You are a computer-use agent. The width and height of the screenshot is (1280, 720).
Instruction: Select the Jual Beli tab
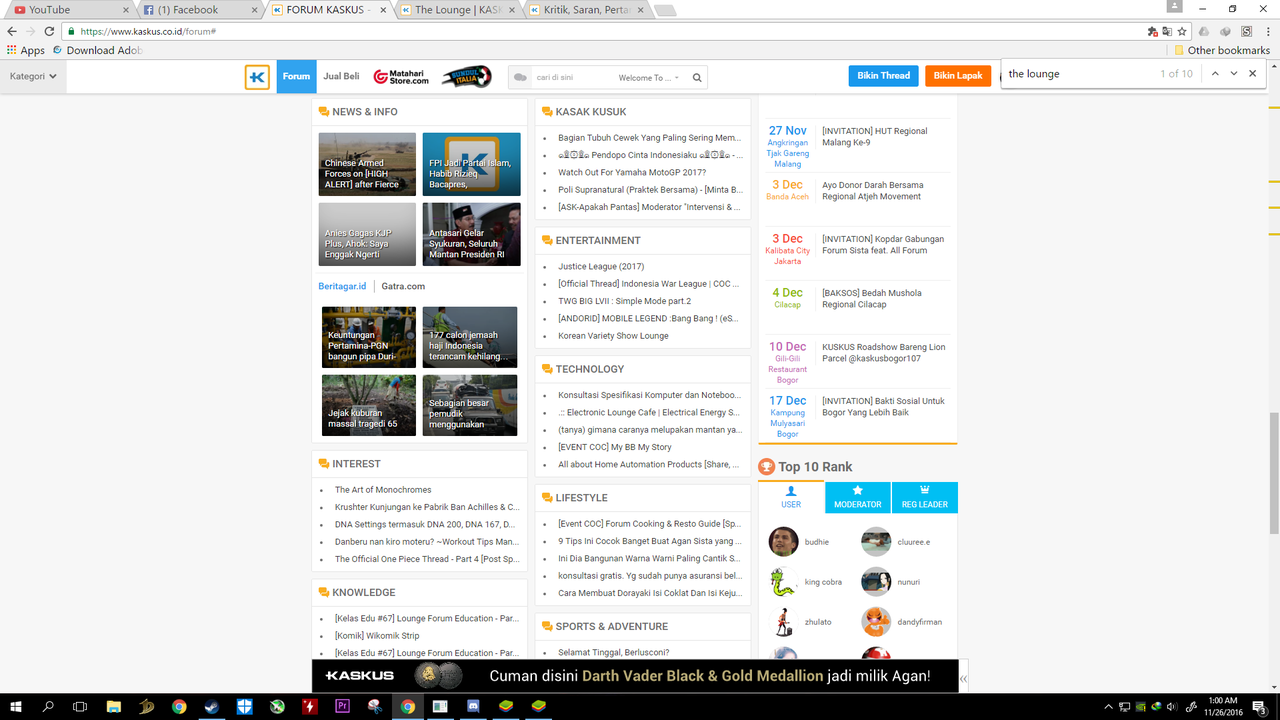[341, 76]
